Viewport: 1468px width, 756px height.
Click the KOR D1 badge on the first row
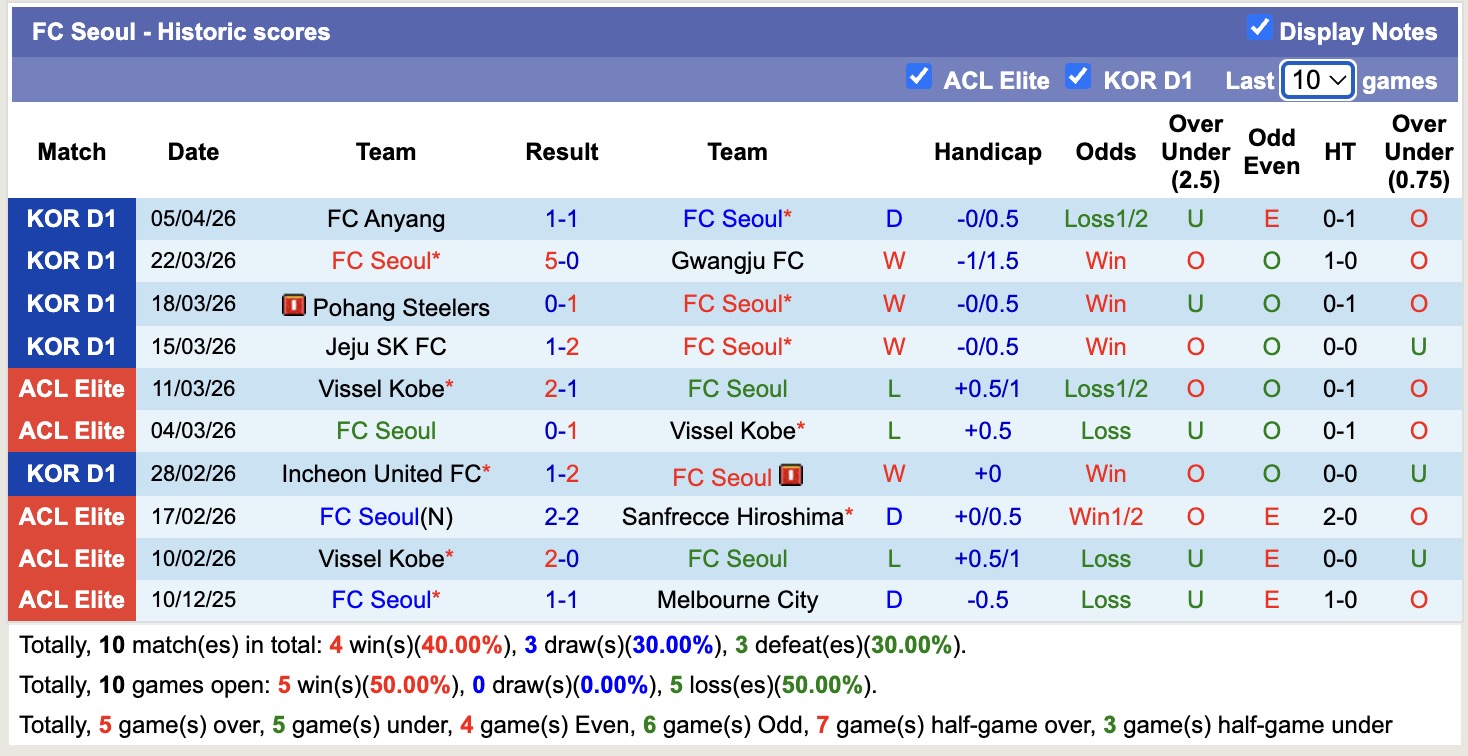pos(71,218)
